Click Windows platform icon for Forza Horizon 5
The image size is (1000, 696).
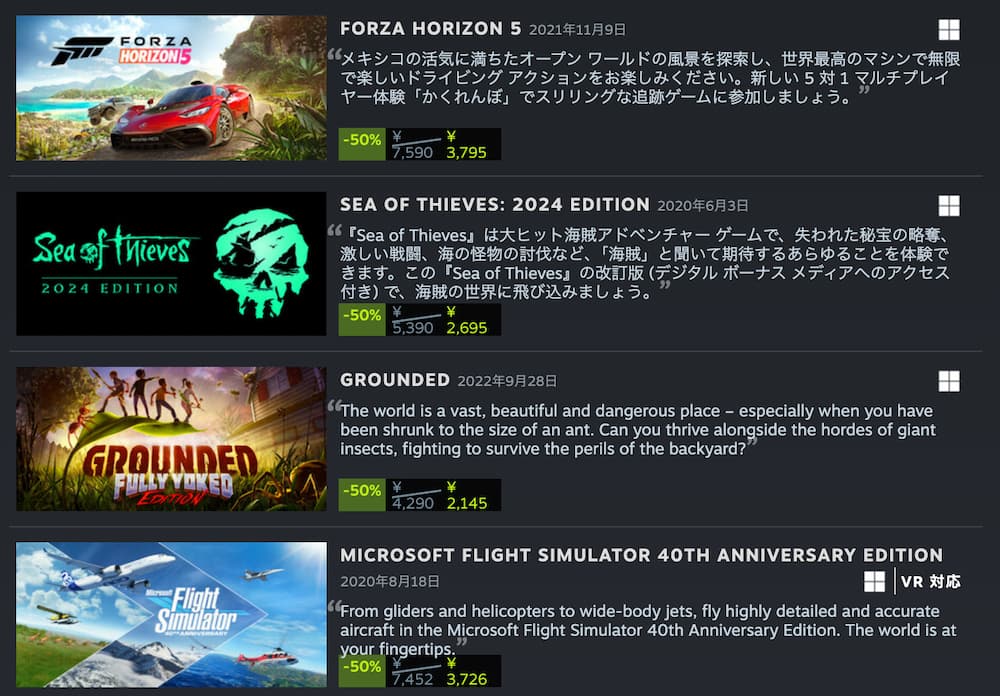[949, 29]
